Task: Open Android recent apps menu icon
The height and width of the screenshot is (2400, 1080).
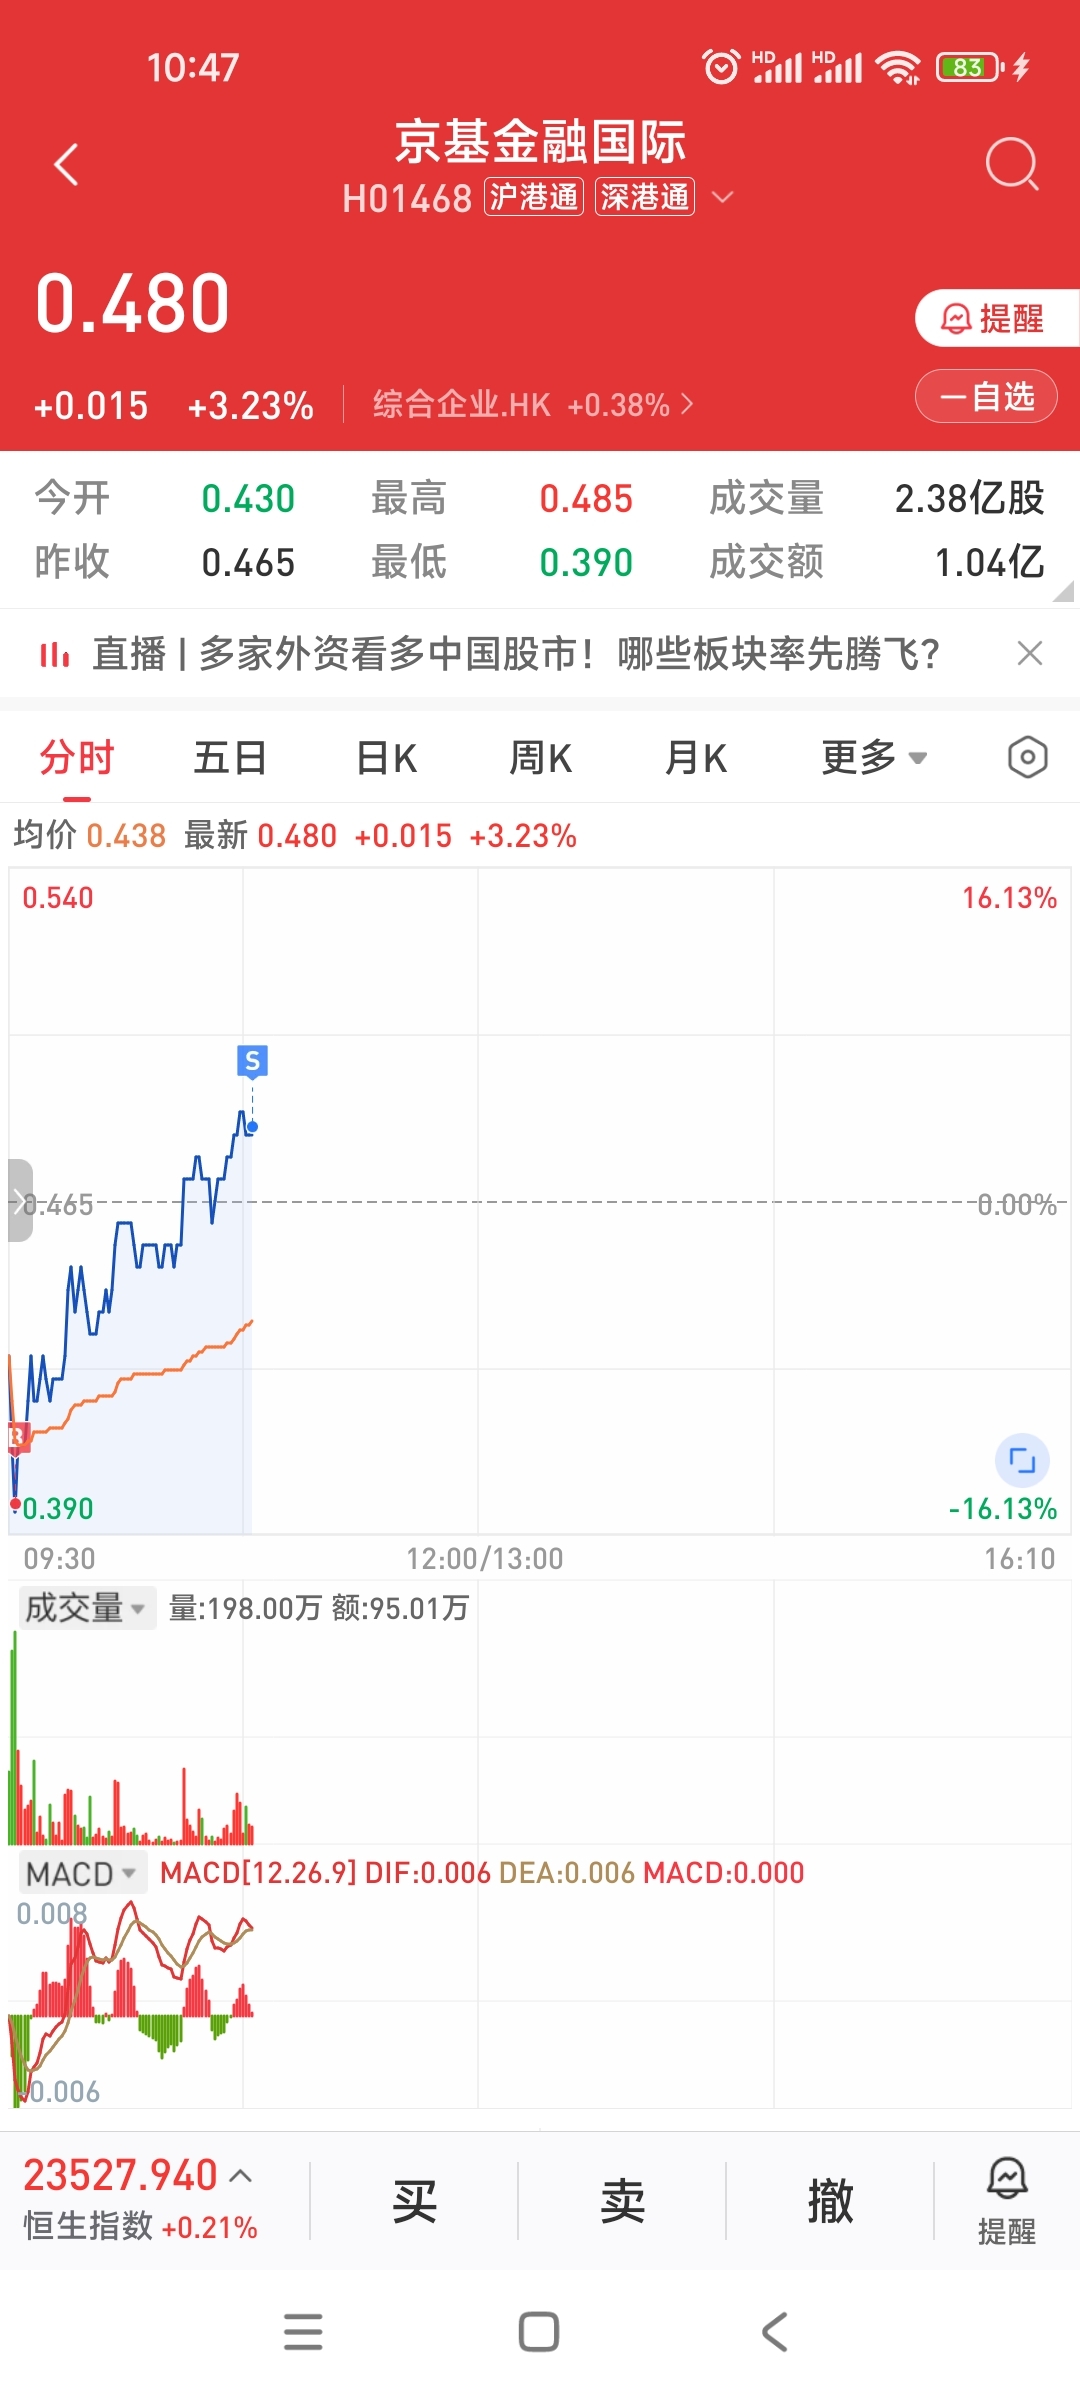Action: (303, 2332)
